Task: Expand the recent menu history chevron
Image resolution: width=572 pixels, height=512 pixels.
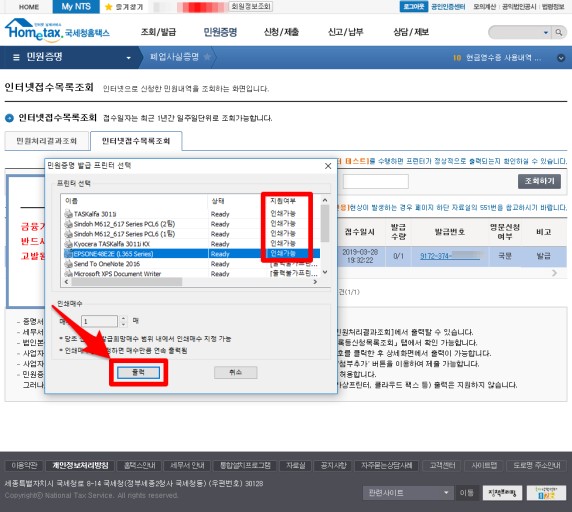Action: coord(561,58)
